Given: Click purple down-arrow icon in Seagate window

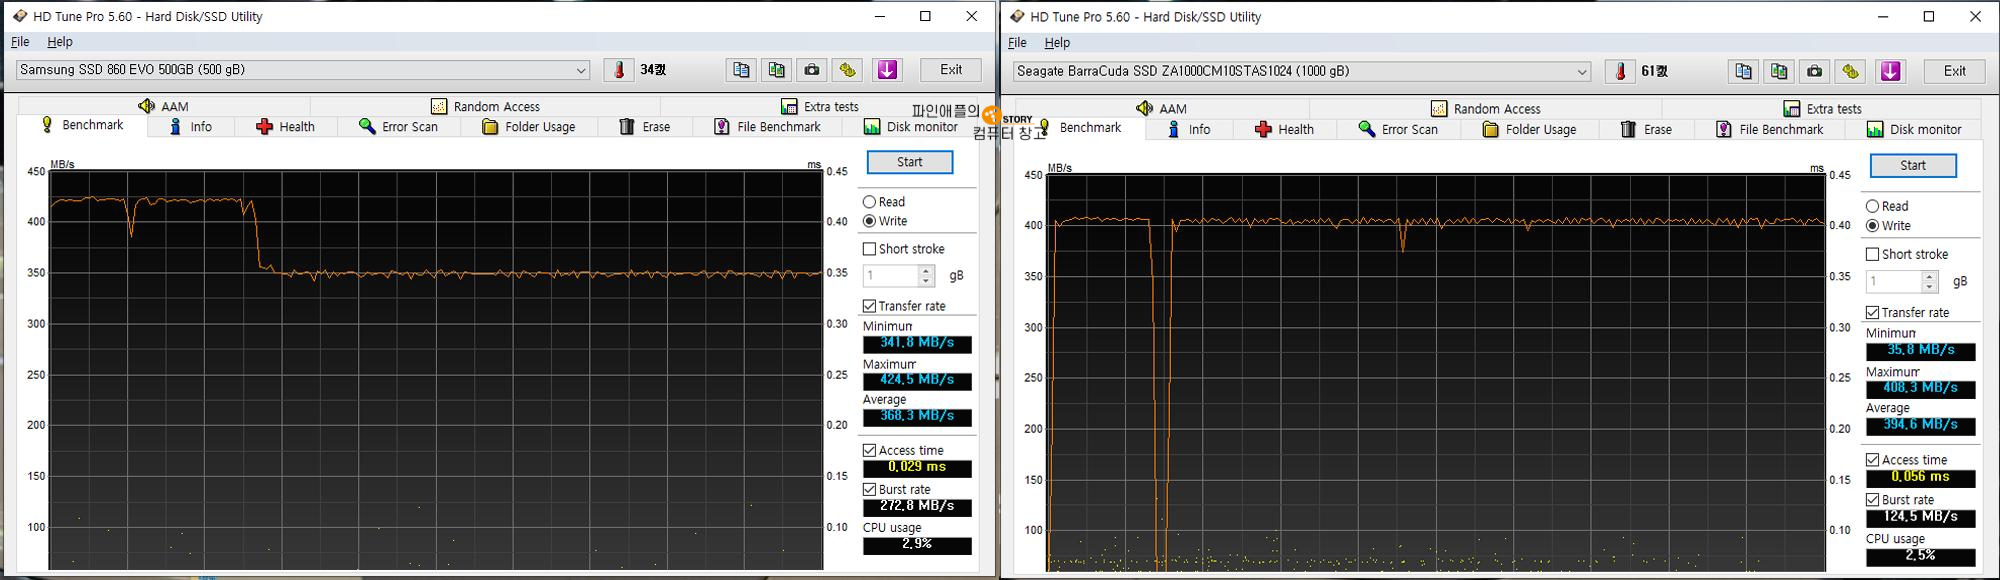Looking at the screenshot, I should point(1890,72).
